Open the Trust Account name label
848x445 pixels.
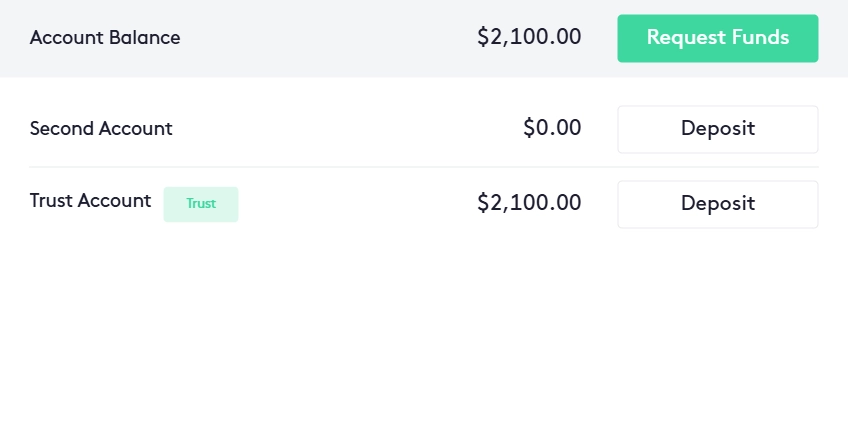point(90,201)
